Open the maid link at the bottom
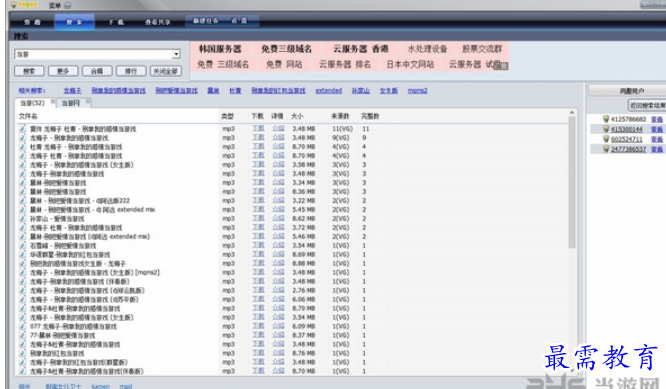The width and height of the screenshot is (666, 389). (x=126, y=386)
